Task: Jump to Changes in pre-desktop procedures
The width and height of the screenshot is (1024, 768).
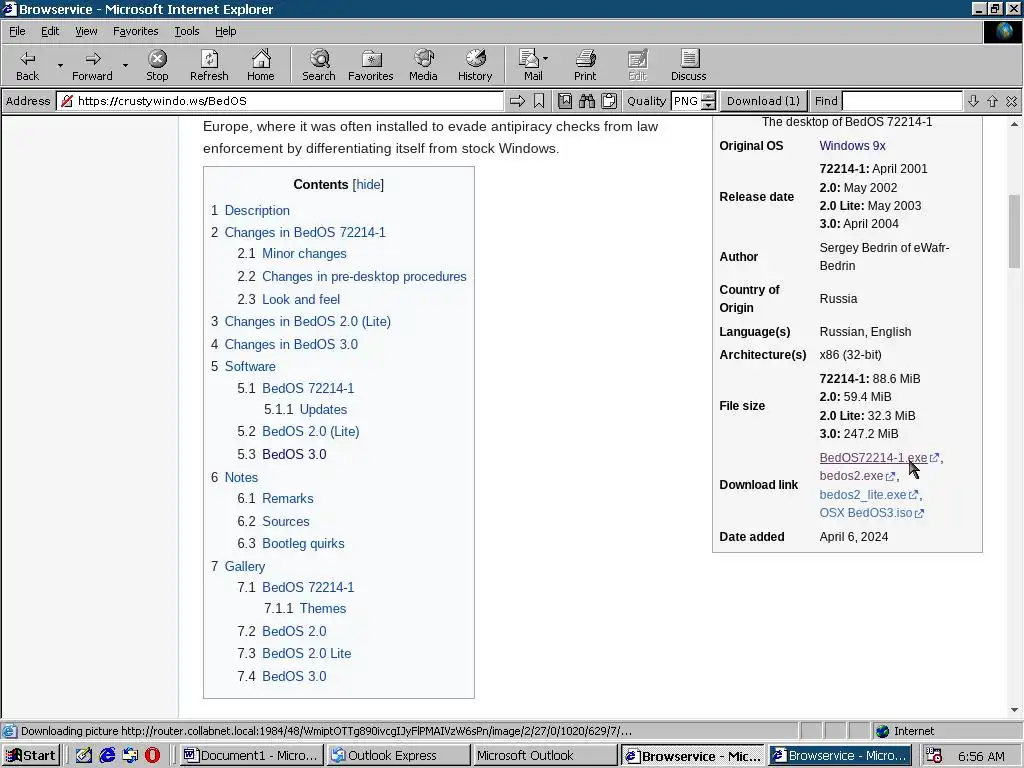Action: tap(364, 276)
